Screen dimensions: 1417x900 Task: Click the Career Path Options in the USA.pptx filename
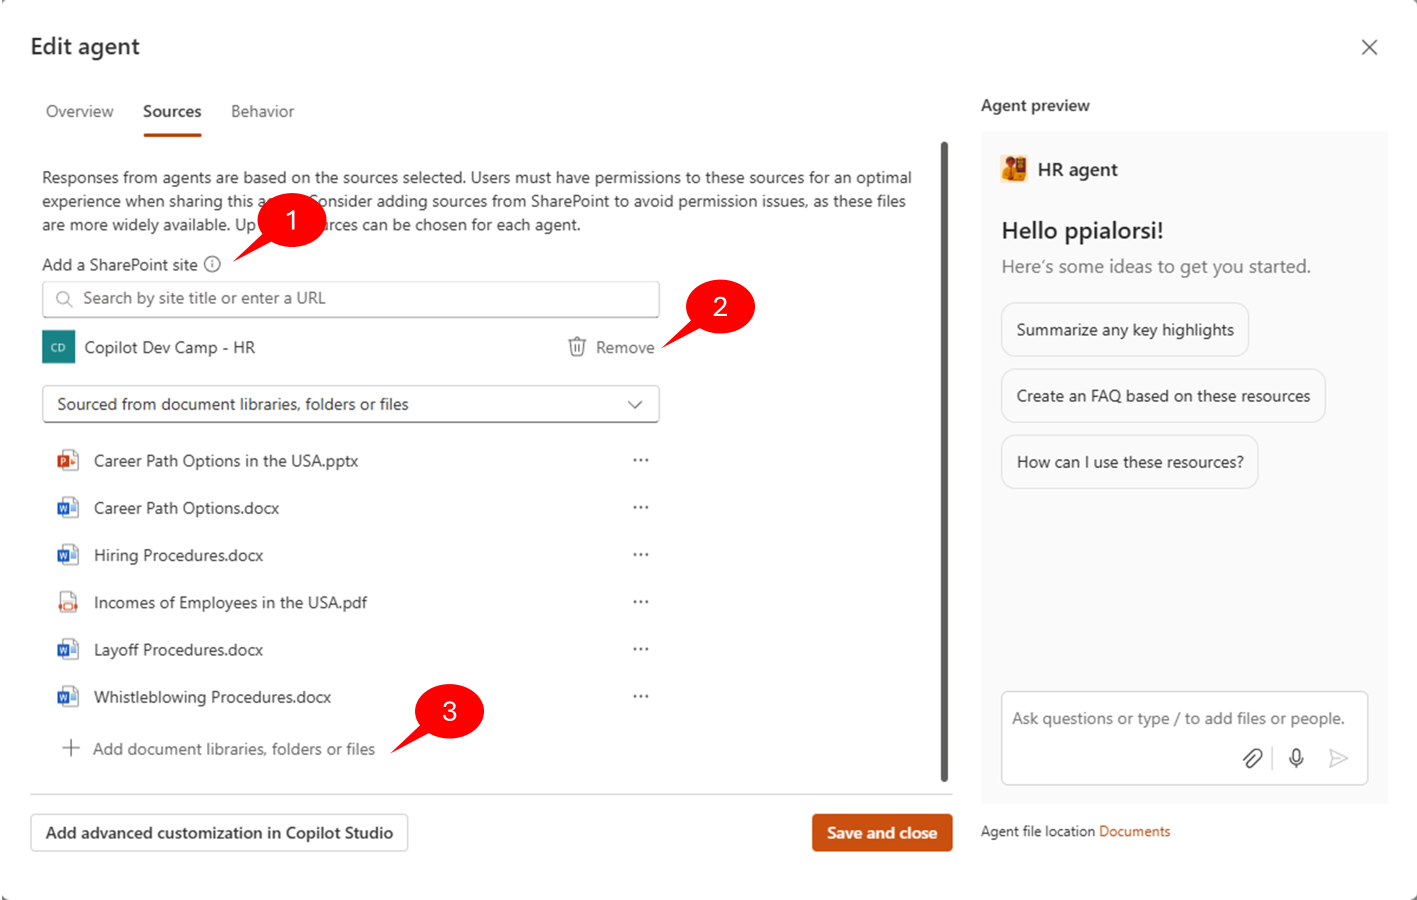coord(226,461)
